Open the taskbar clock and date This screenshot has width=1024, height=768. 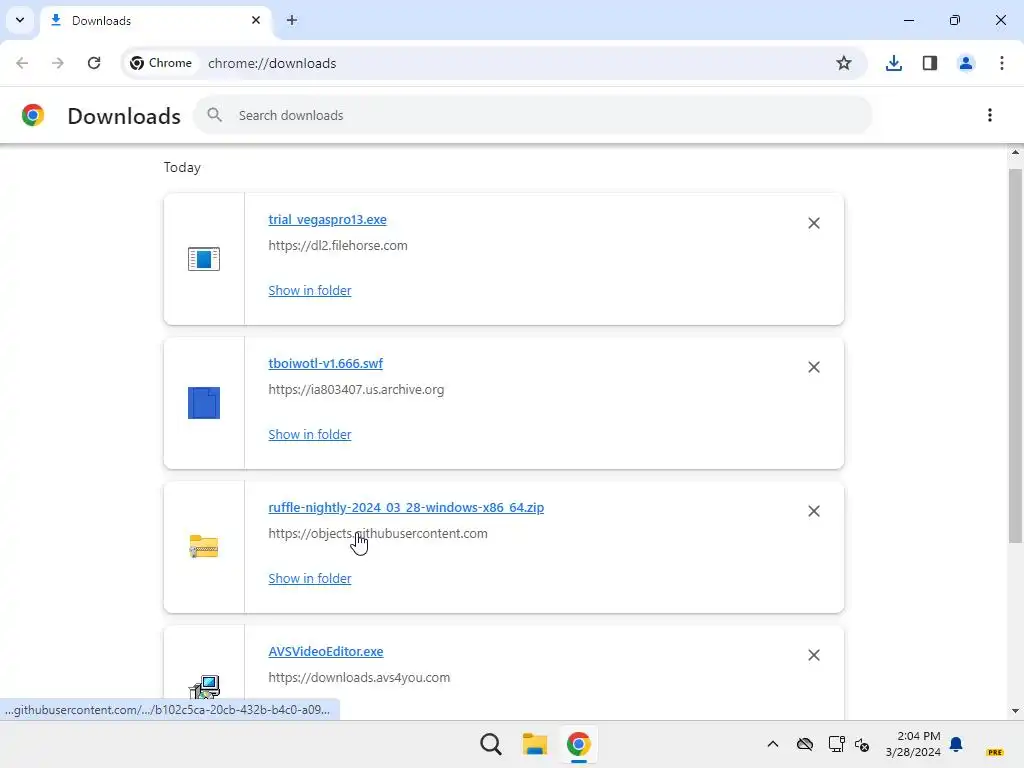(912, 744)
